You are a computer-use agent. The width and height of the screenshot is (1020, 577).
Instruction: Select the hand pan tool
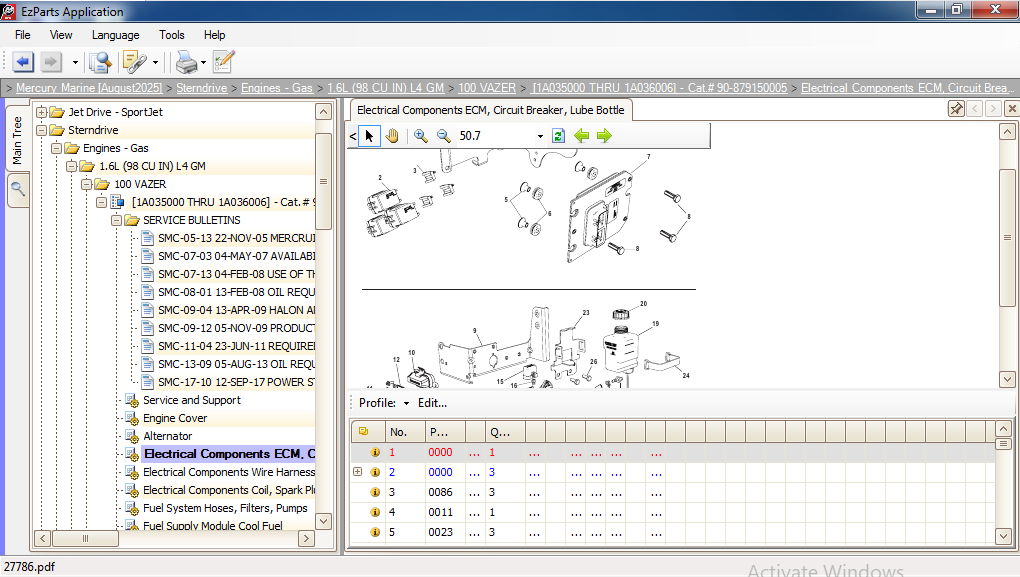click(x=392, y=136)
